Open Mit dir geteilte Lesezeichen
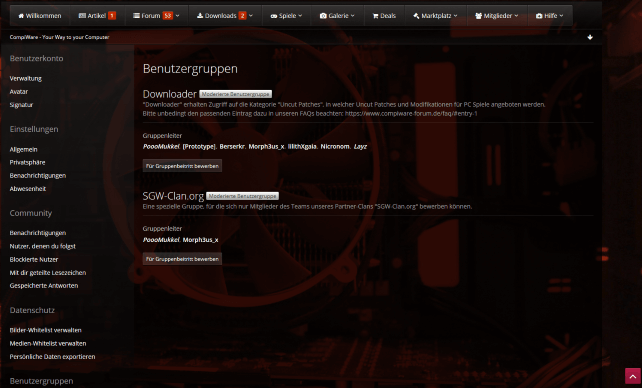The image size is (642, 388). coord(48,273)
